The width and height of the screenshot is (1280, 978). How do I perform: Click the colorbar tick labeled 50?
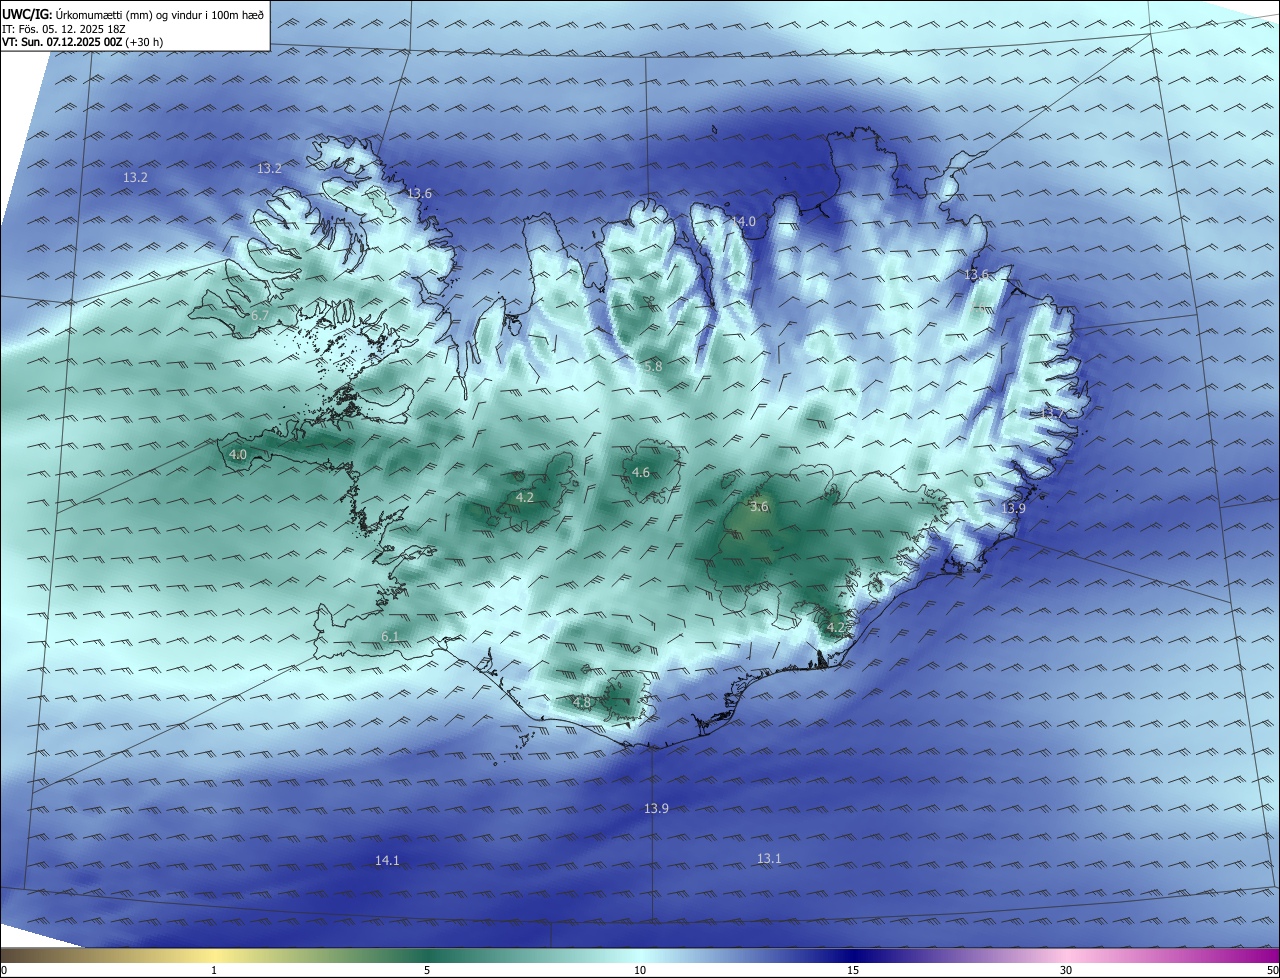pos(1272,970)
